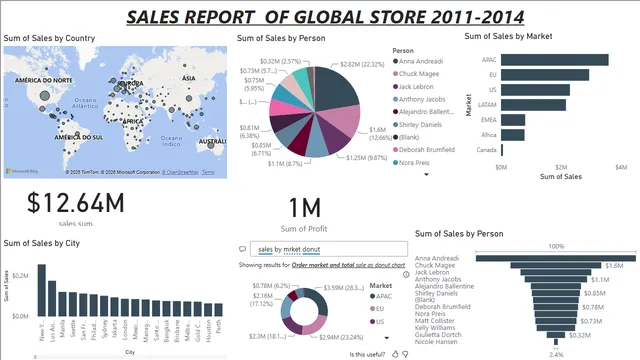The image size is (640, 360).
Task: Select Chuck Magee $1.6M funnel bar
Action: 556,265
